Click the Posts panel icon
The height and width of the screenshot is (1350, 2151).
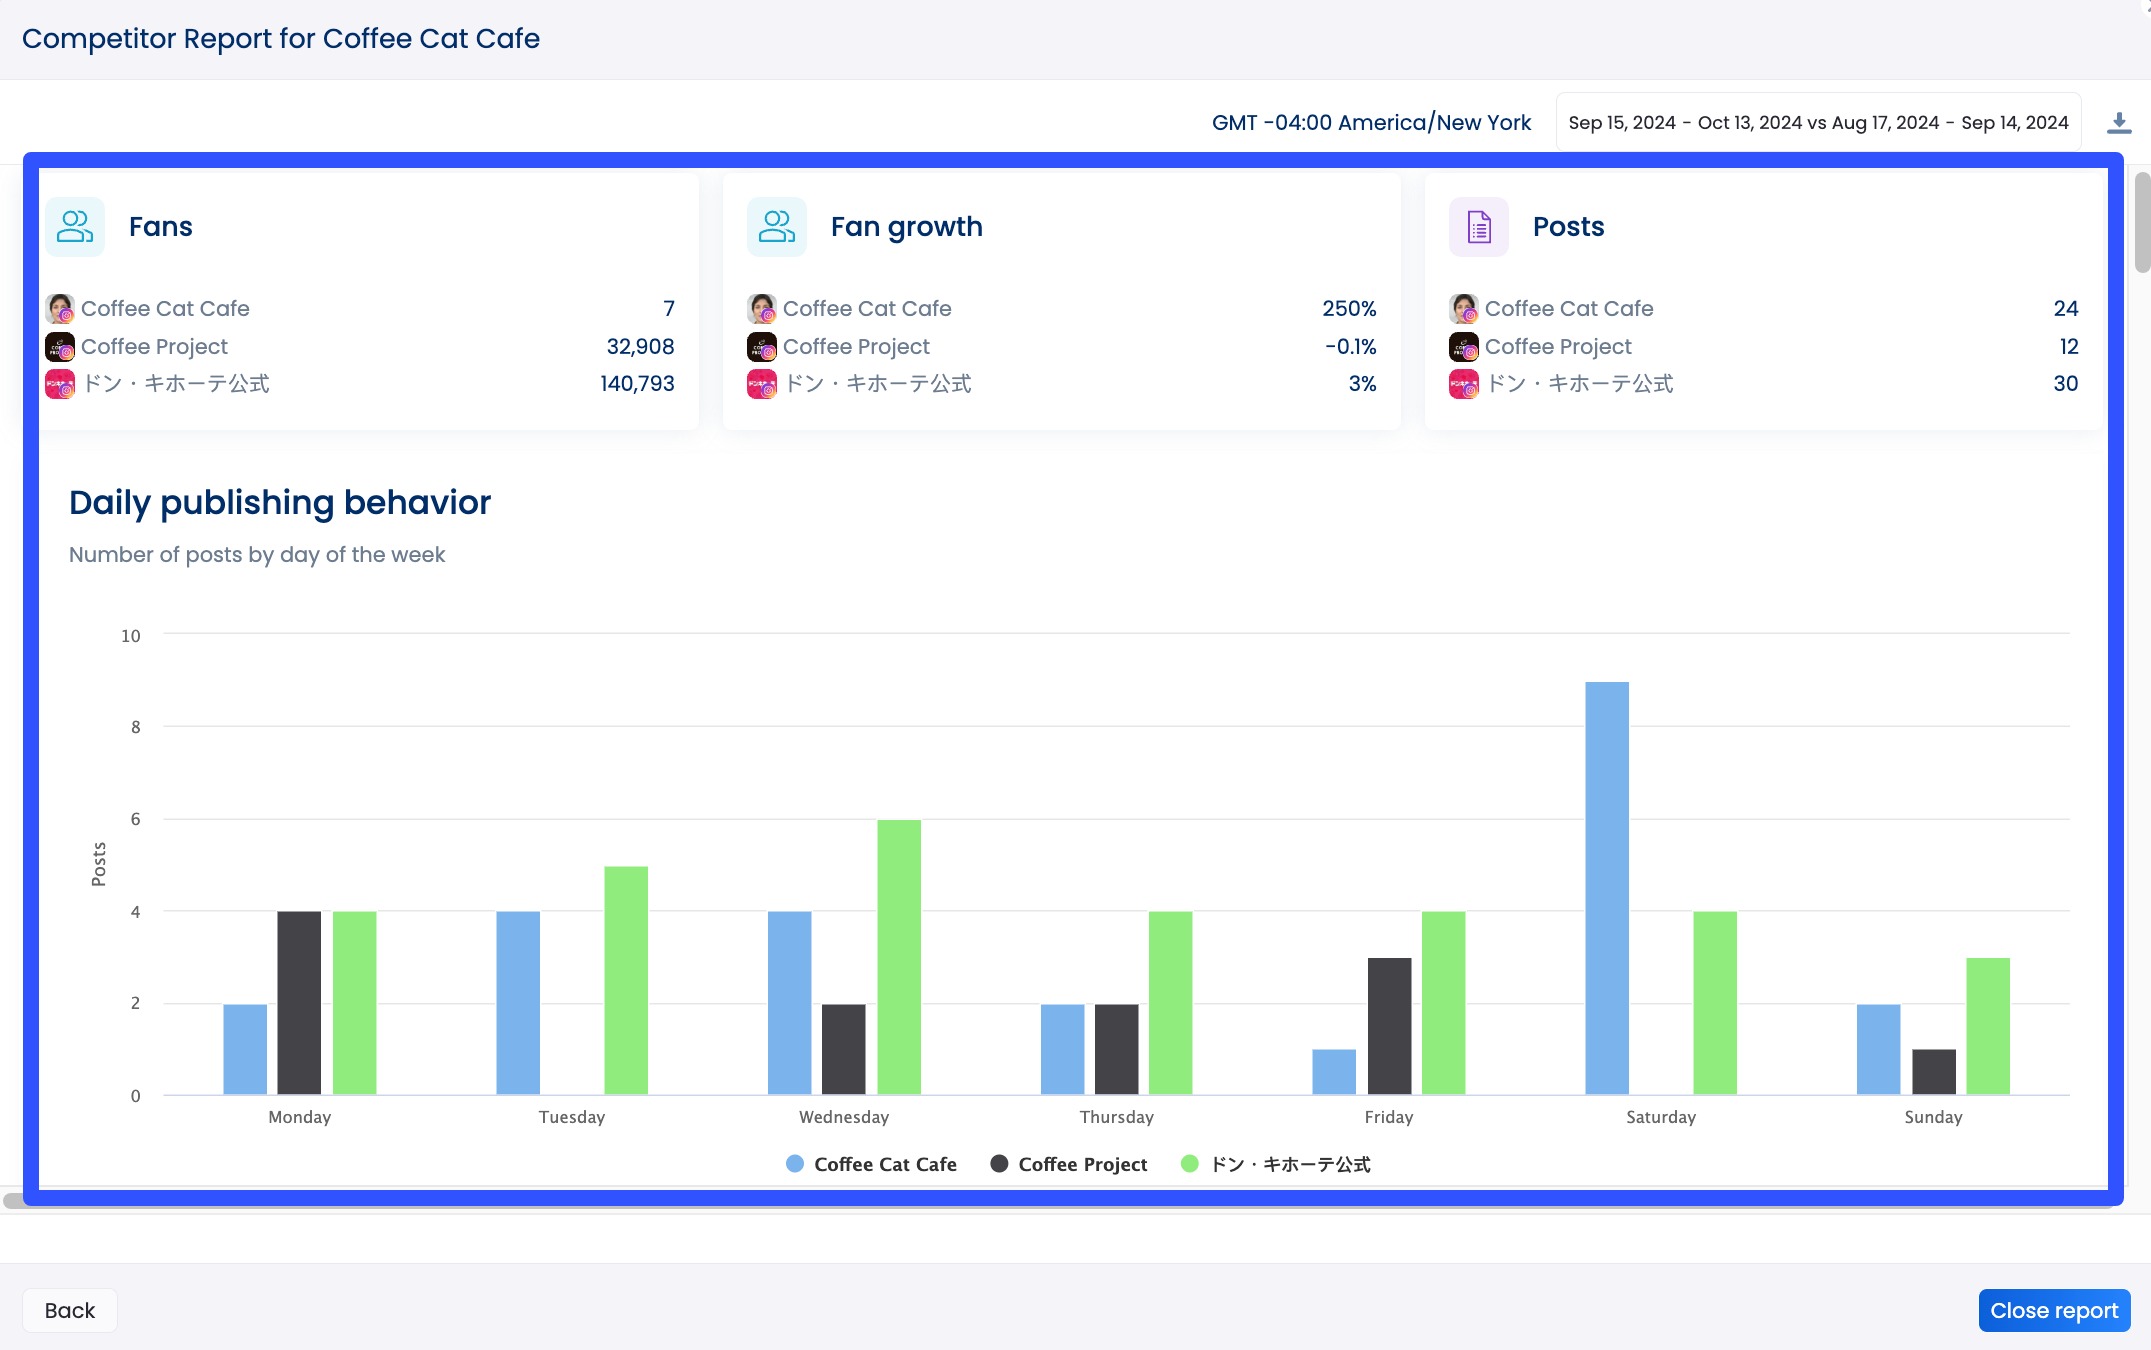1478,227
